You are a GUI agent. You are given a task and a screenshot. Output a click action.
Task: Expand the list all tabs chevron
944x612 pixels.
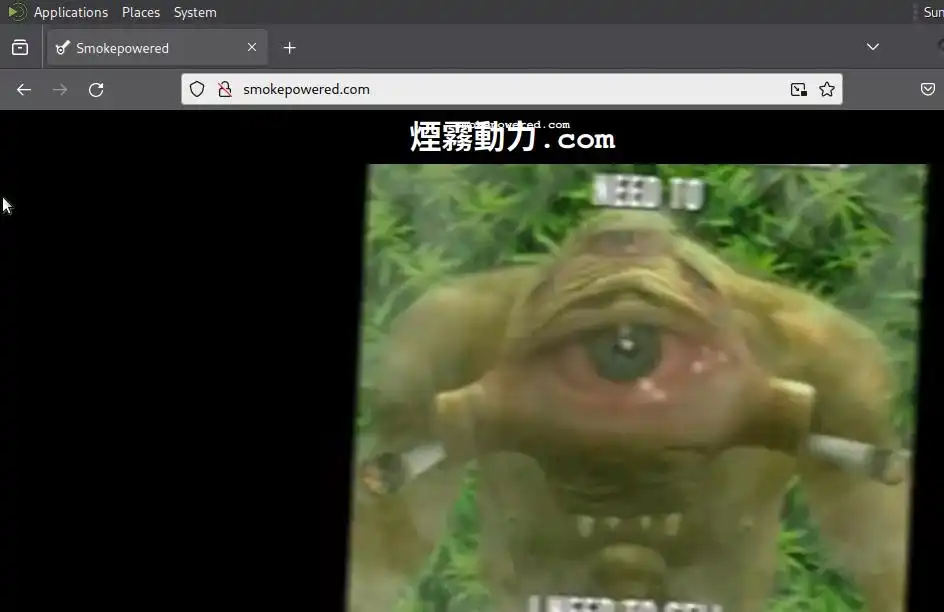point(872,47)
